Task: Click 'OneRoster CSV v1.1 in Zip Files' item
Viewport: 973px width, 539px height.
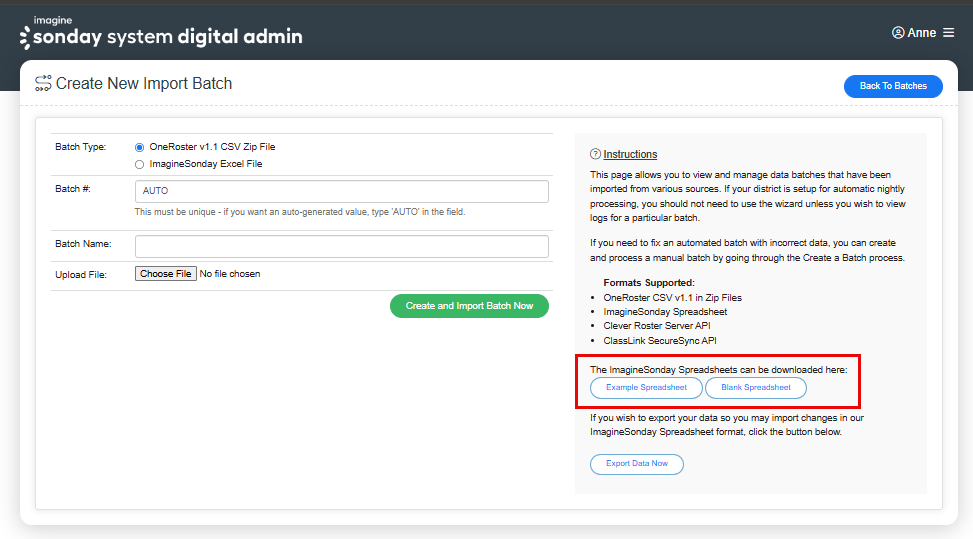Action: tap(673, 298)
